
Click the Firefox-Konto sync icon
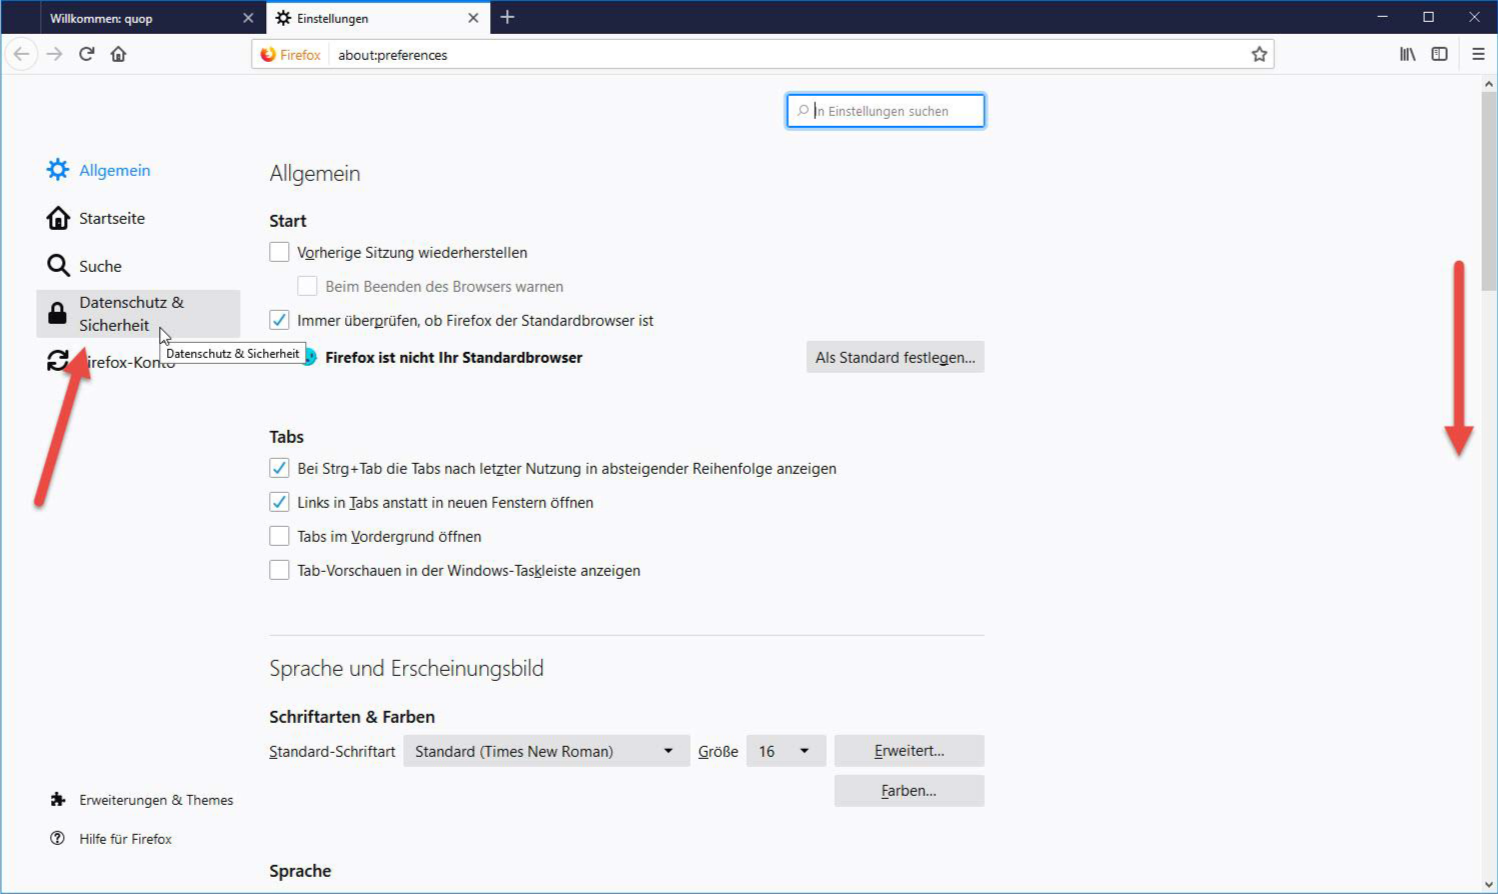[58, 361]
